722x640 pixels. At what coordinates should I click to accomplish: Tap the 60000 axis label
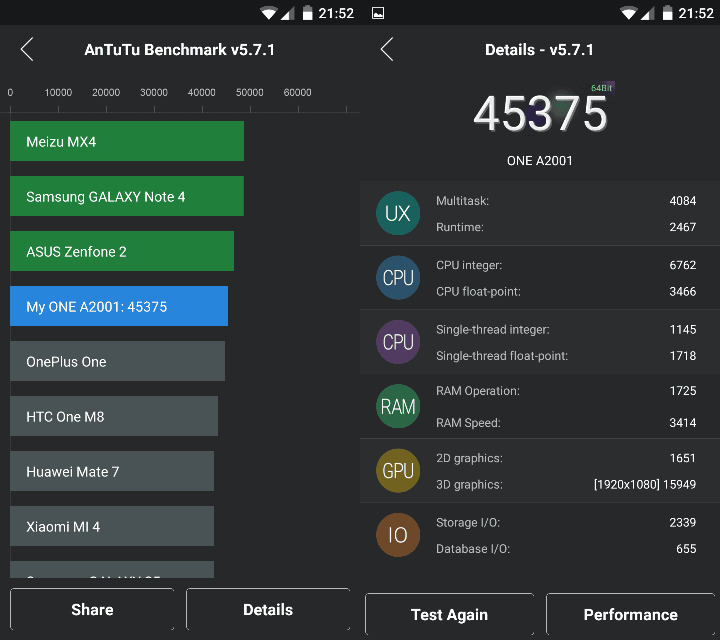297,93
